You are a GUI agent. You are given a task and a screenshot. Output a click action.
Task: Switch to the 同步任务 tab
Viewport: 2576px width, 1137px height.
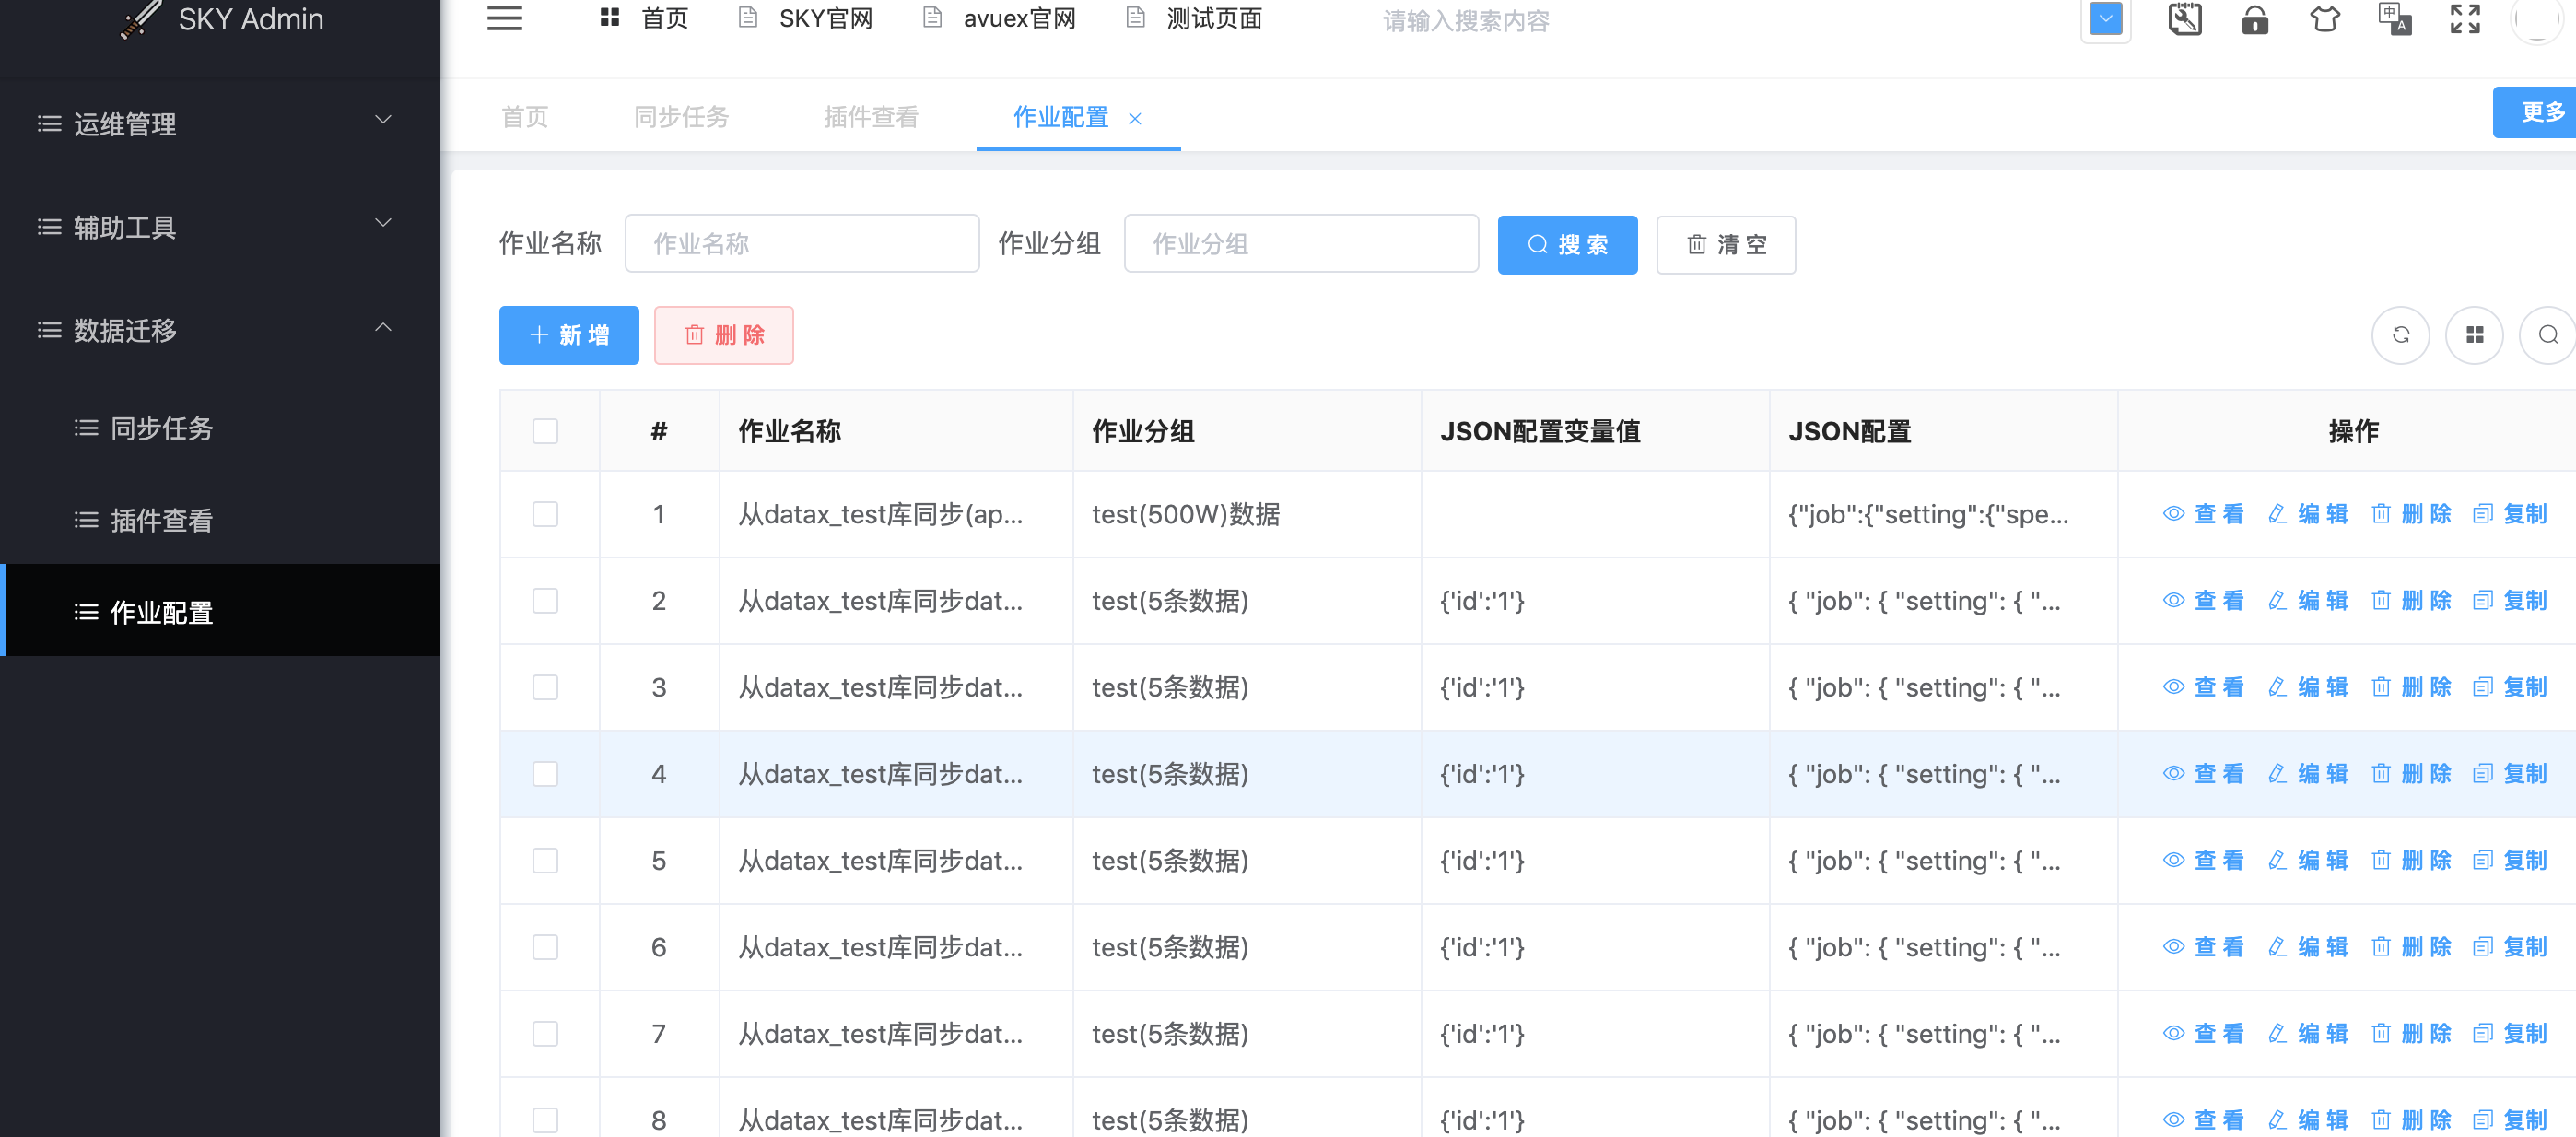pos(681,117)
